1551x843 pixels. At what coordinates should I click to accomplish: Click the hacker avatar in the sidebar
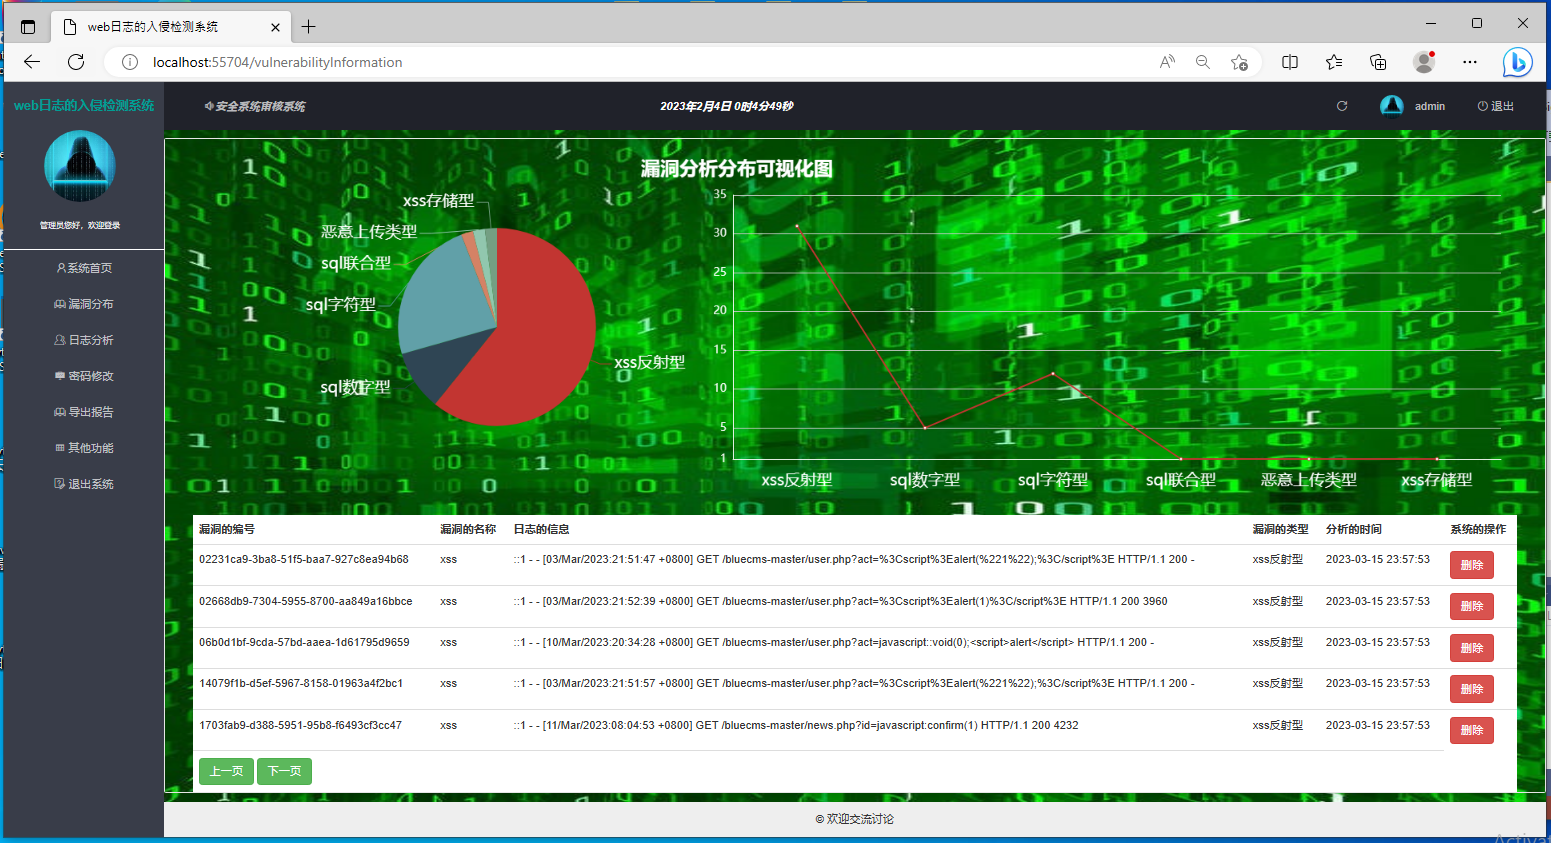[x=80, y=166]
